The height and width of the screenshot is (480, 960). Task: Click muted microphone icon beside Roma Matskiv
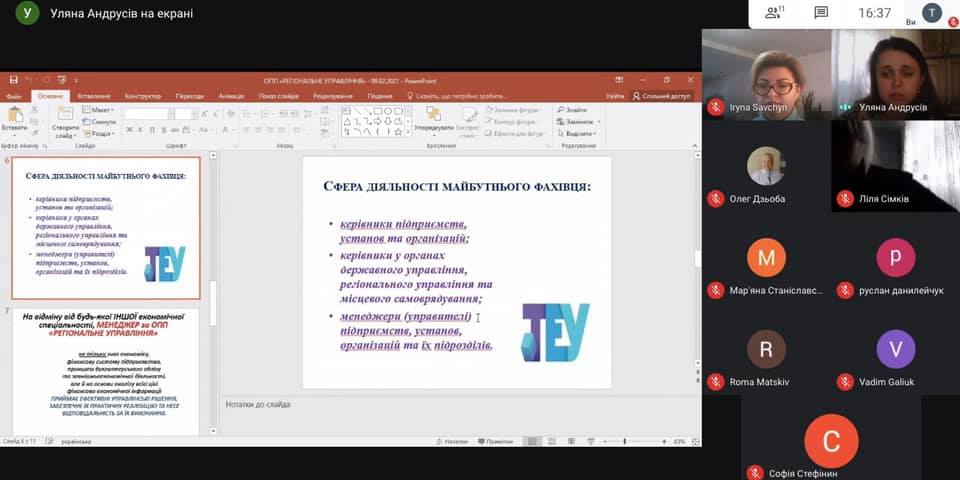point(716,382)
